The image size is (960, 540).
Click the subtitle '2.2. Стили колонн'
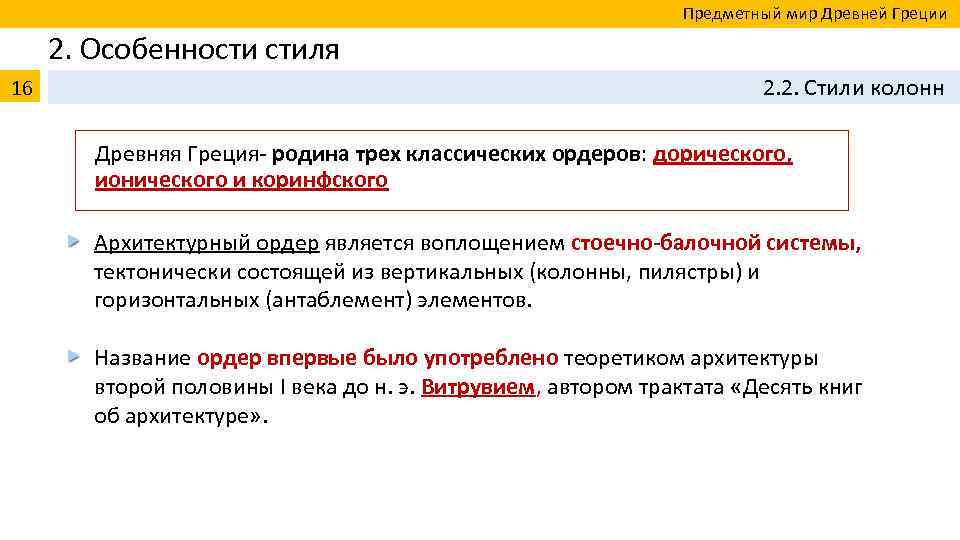[x=853, y=88]
